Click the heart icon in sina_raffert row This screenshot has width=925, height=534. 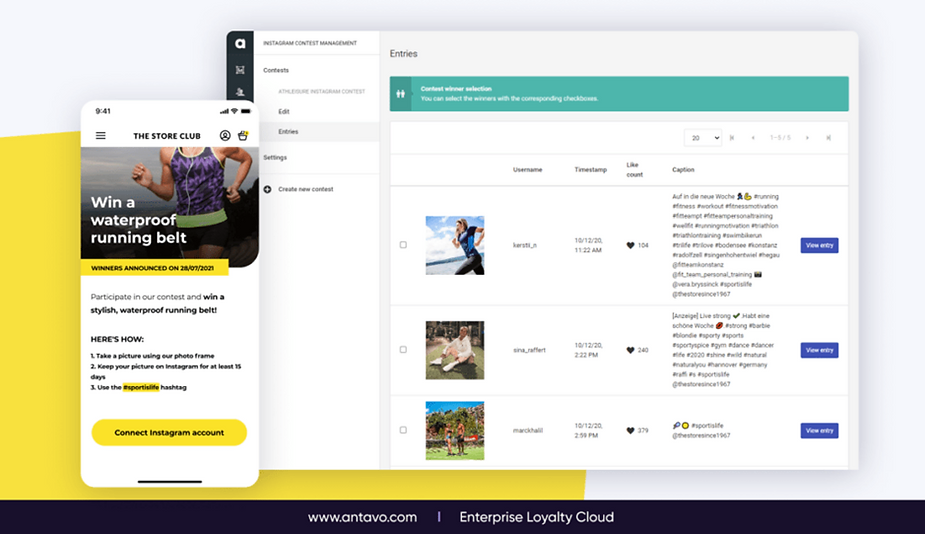click(x=630, y=350)
